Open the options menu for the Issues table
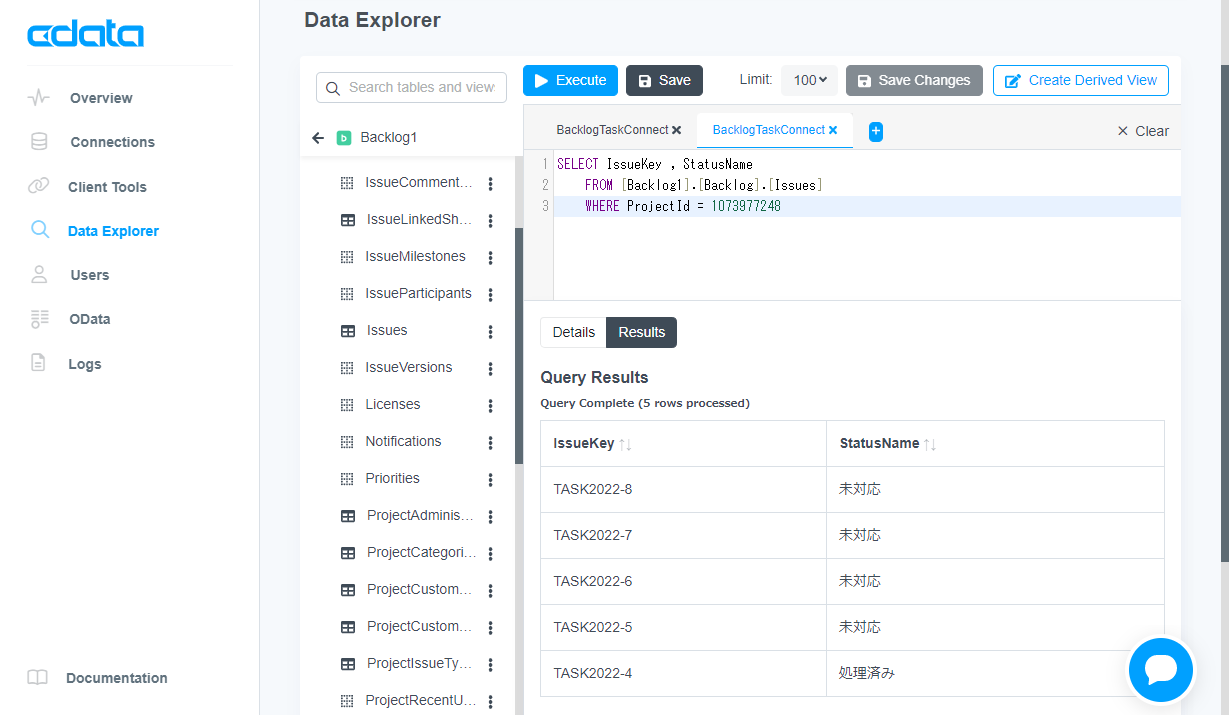The height and width of the screenshot is (715, 1229). 490,330
